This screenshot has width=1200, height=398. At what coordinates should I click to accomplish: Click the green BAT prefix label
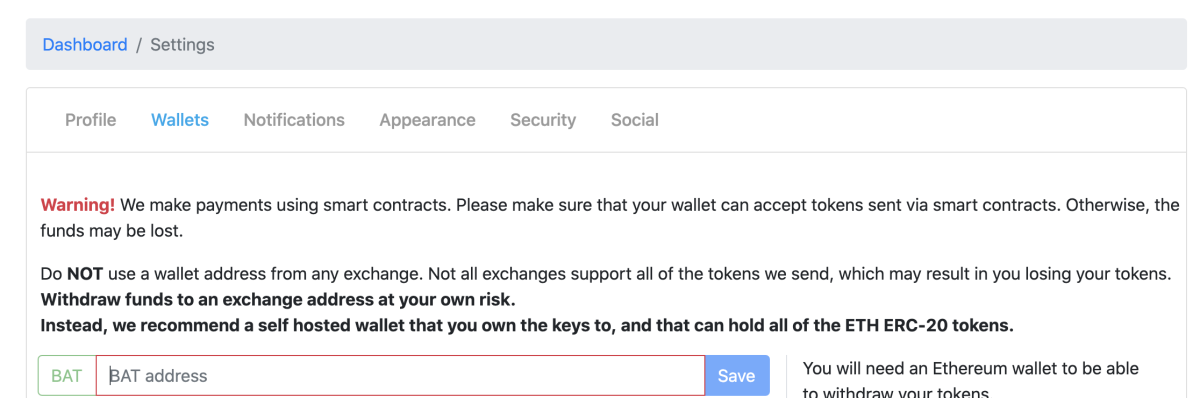(x=67, y=376)
